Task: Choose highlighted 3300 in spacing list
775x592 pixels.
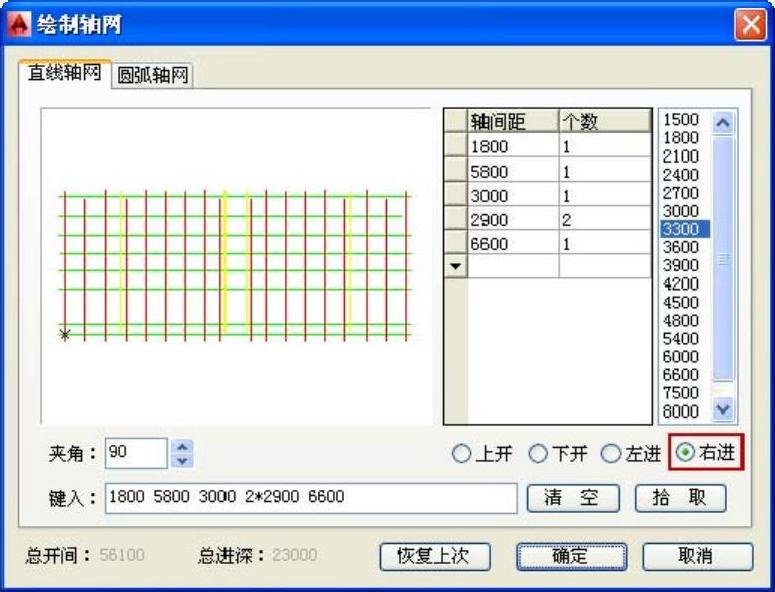Action: [x=685, y=229]
